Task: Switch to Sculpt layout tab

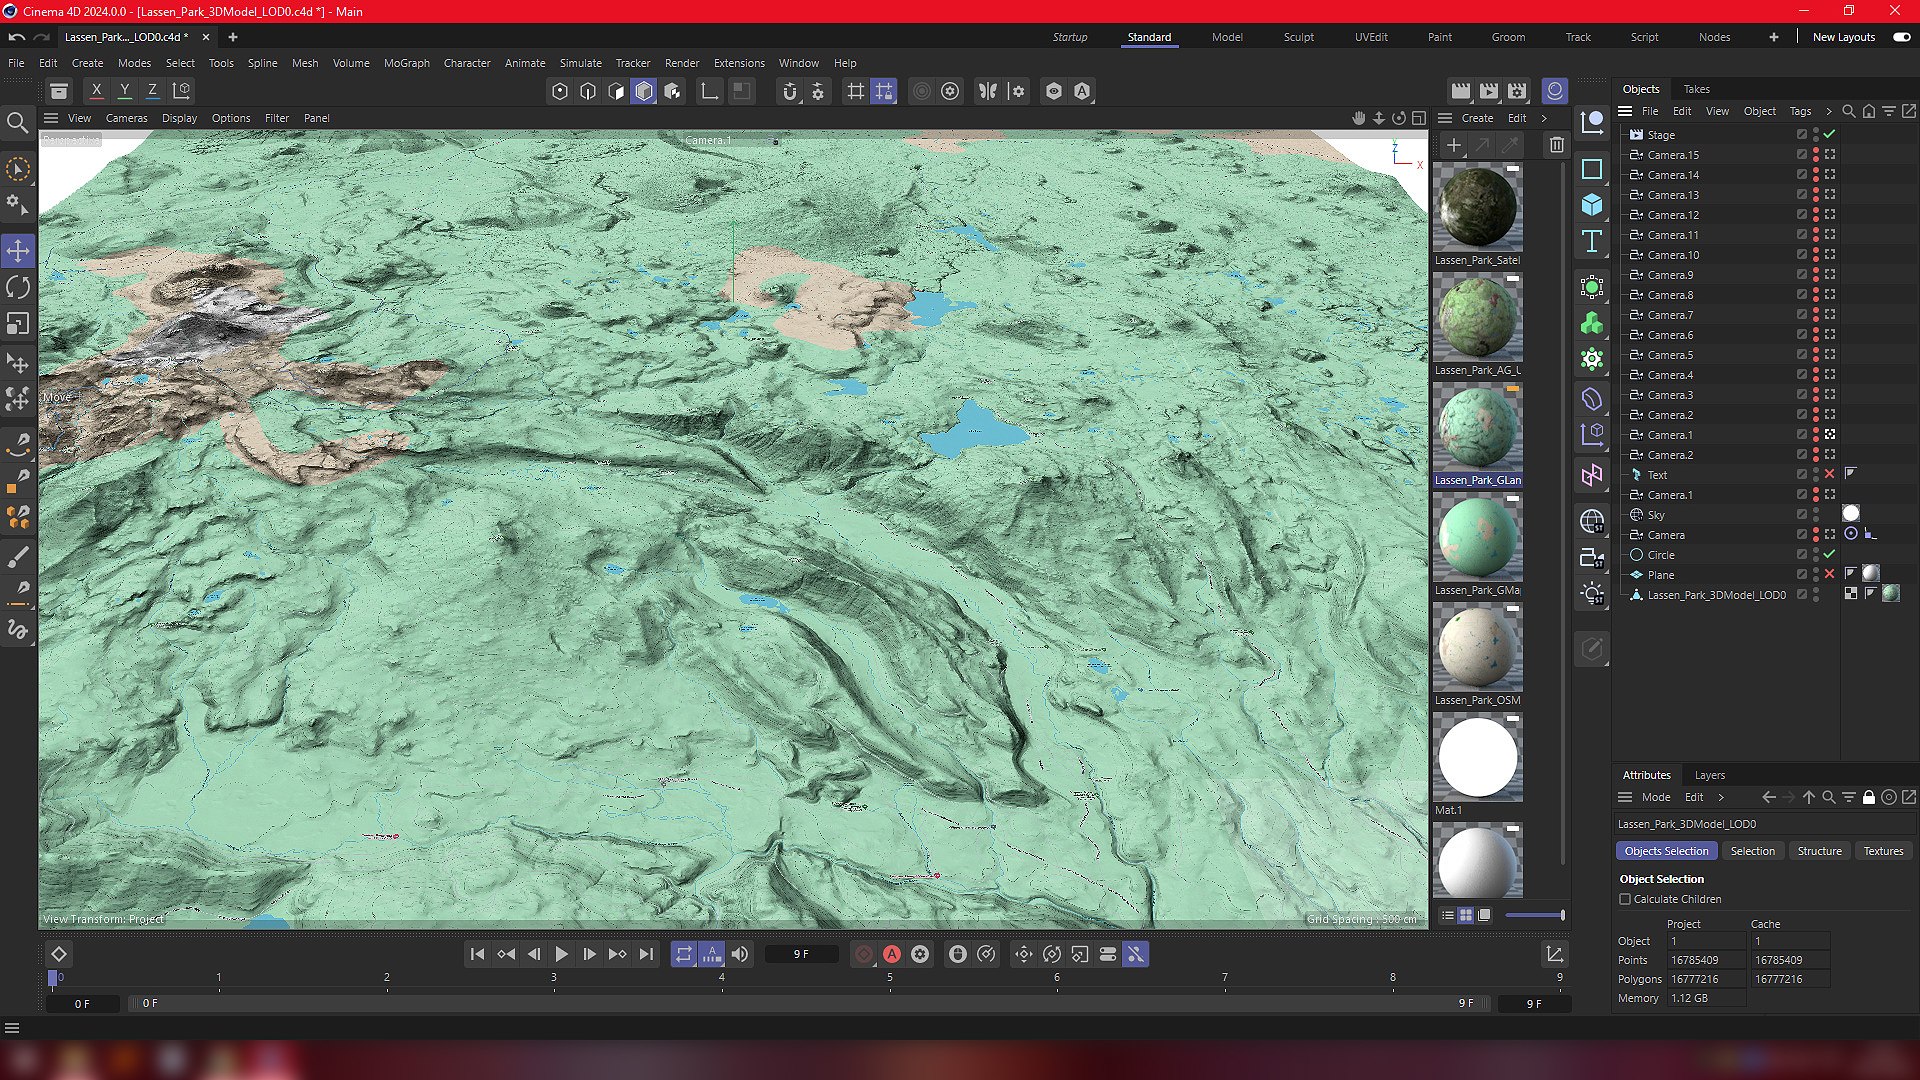Action: (x=1299, y=37)
